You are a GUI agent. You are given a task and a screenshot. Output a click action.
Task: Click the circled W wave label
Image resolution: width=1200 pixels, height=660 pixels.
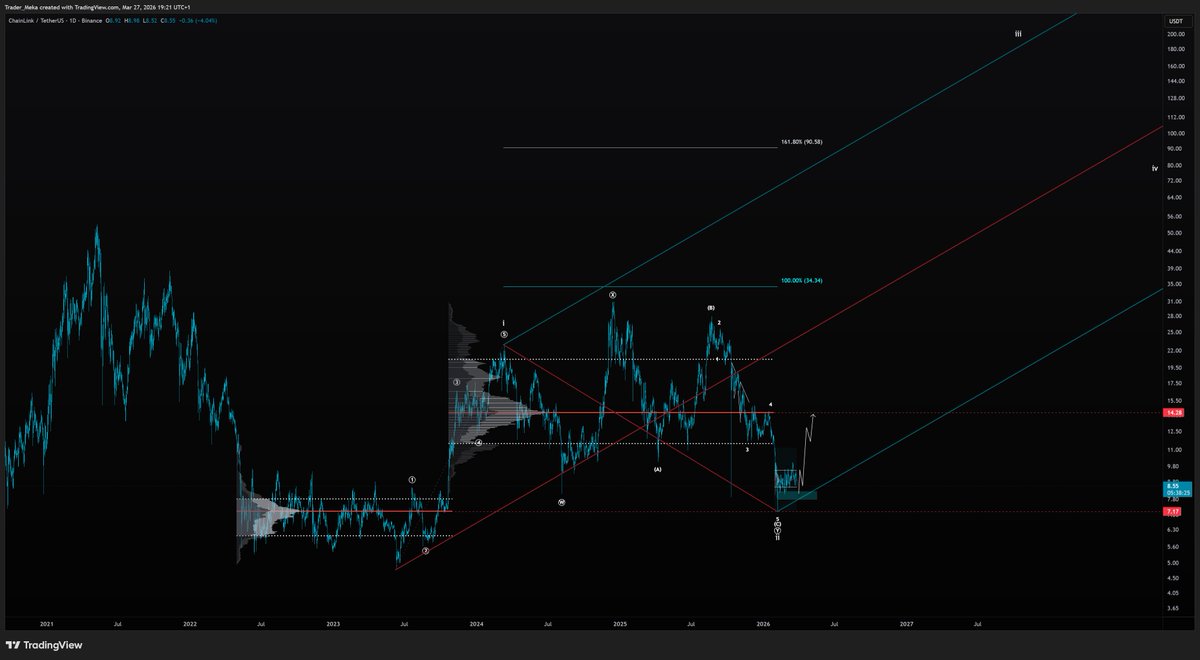click(562, 502)
